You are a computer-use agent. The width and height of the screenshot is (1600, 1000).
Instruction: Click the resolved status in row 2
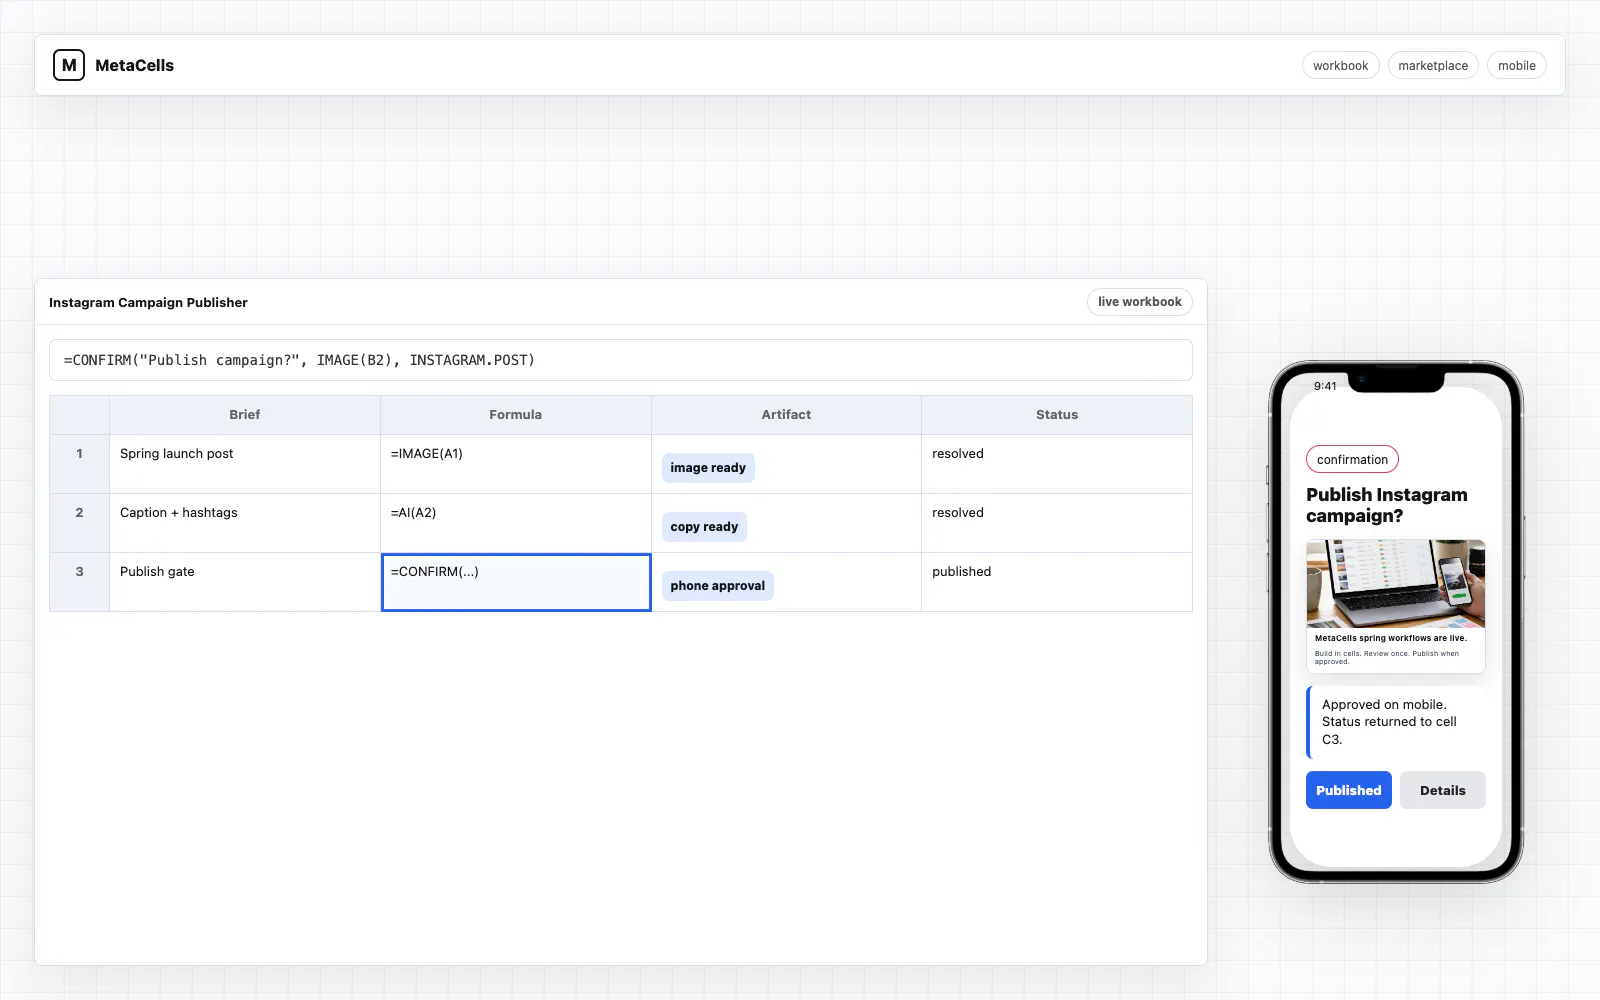(1057, 523)
